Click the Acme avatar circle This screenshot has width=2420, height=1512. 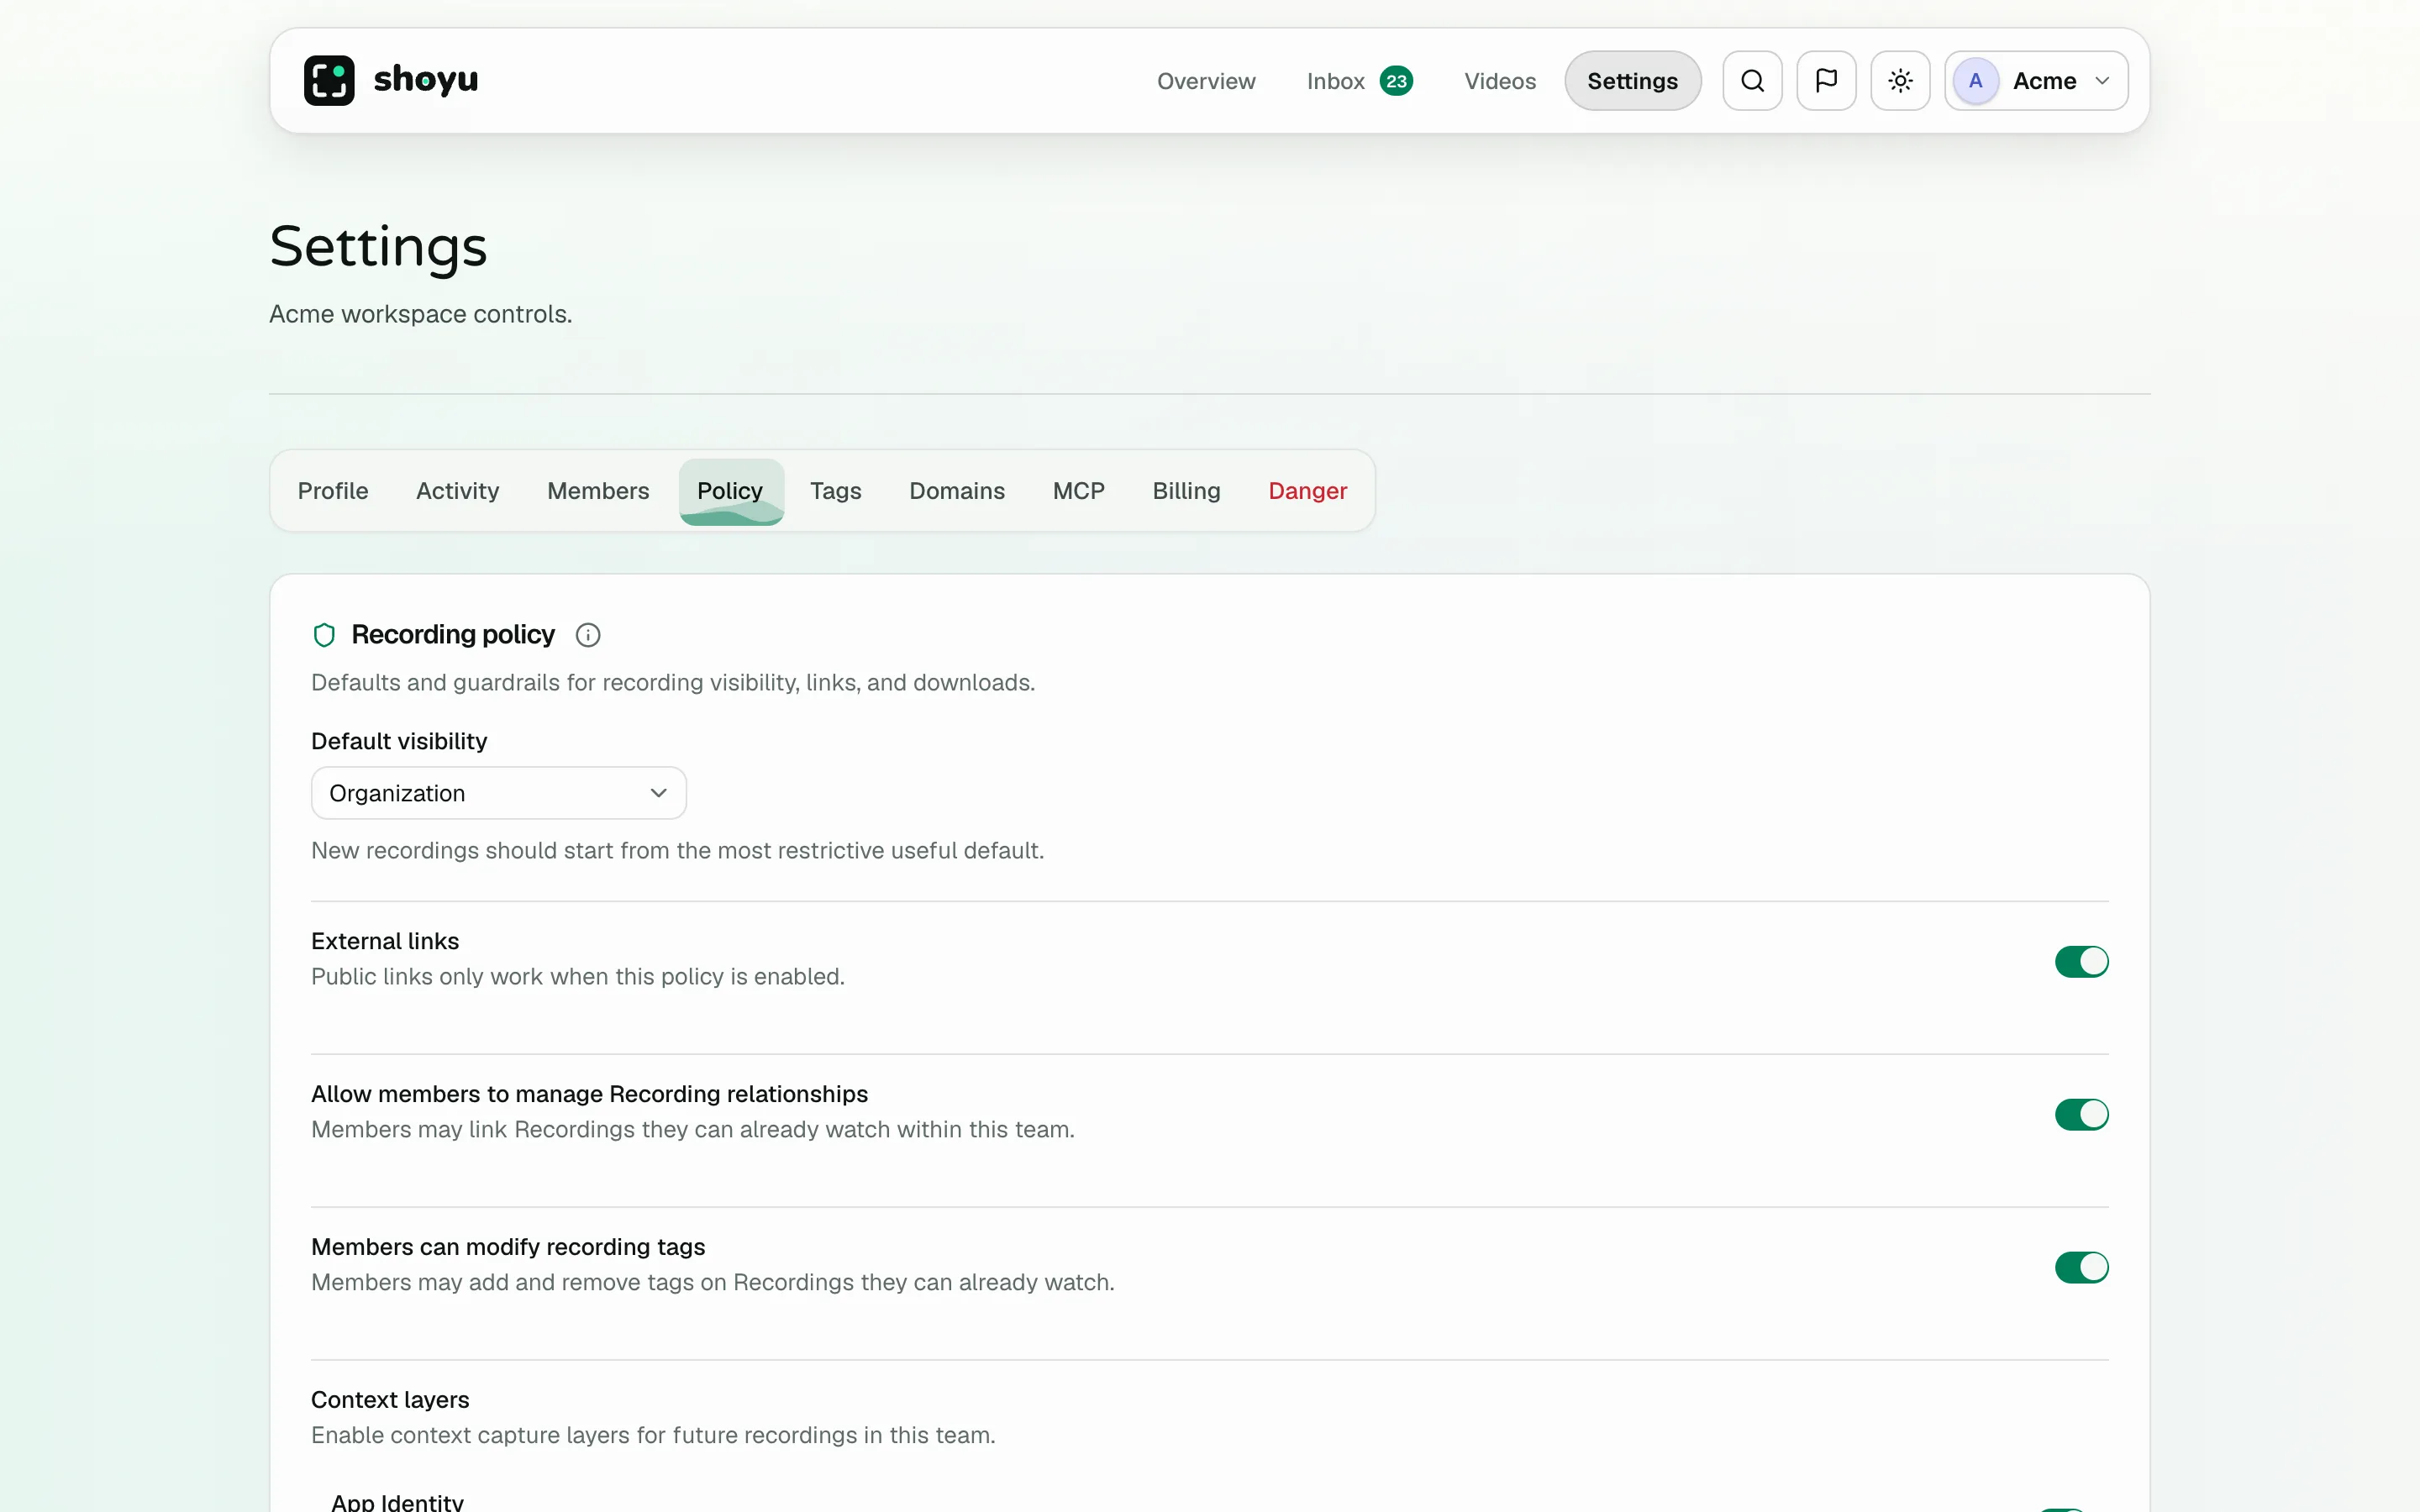tap(1975, 81)
